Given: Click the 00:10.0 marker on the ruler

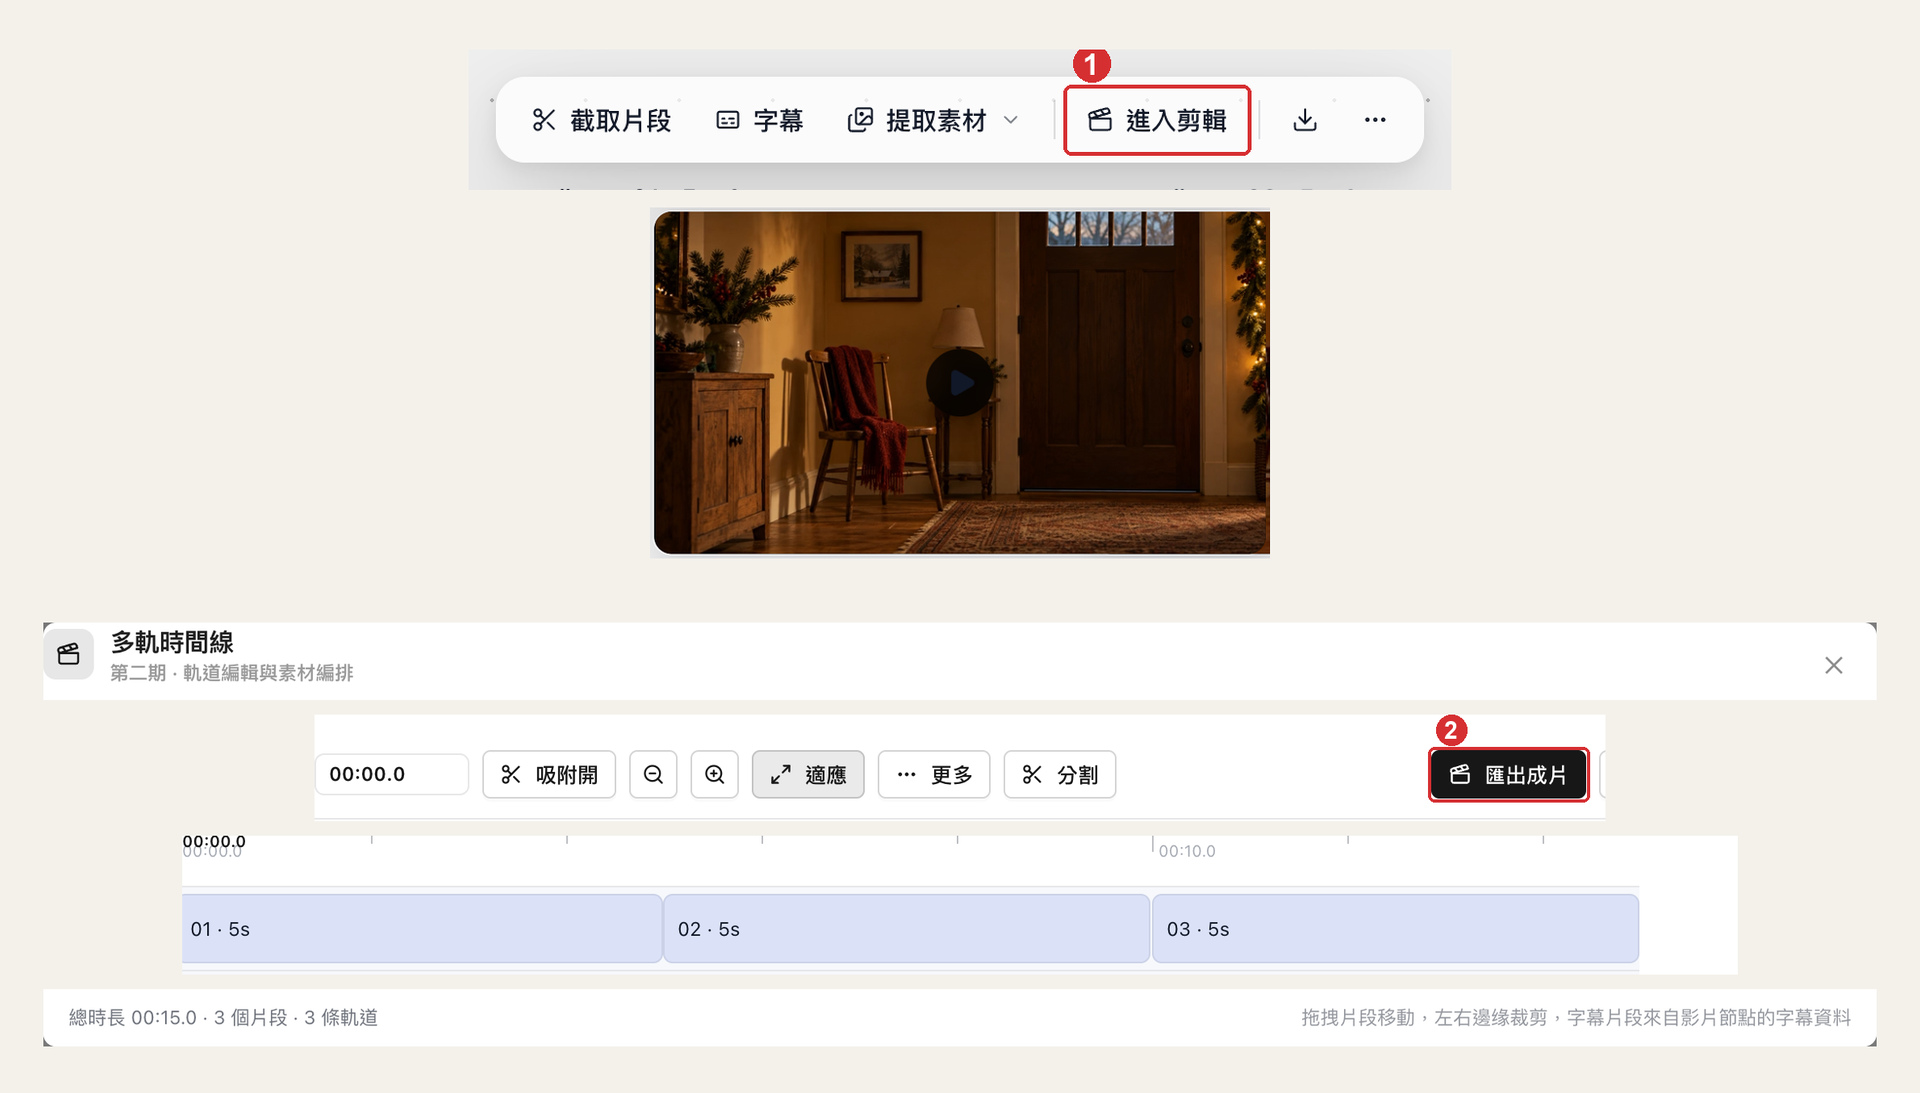Looking at the screenshot, I should pyautogui.click(x=1187, y=851).
